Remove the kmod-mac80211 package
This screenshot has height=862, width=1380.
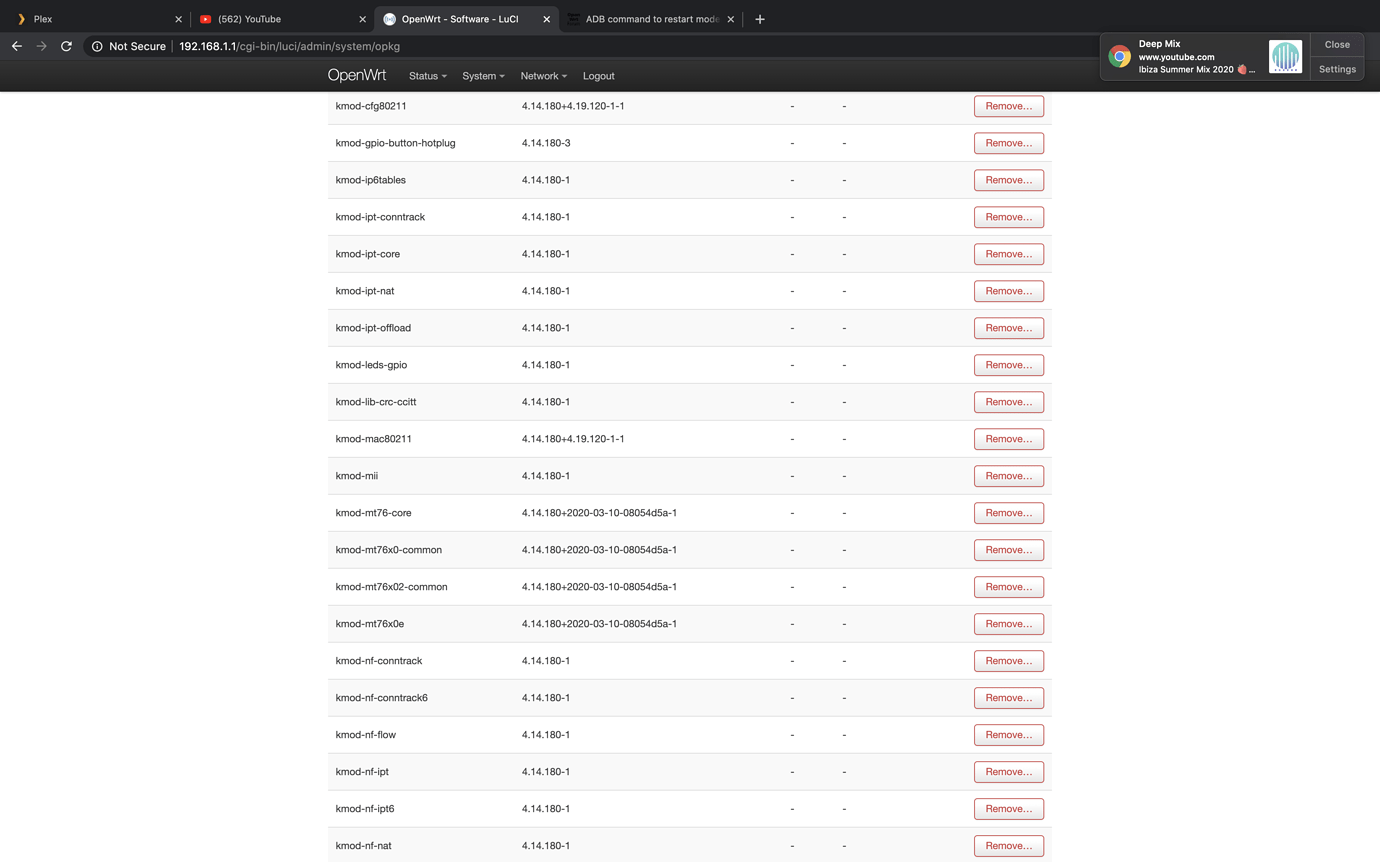1008,439
